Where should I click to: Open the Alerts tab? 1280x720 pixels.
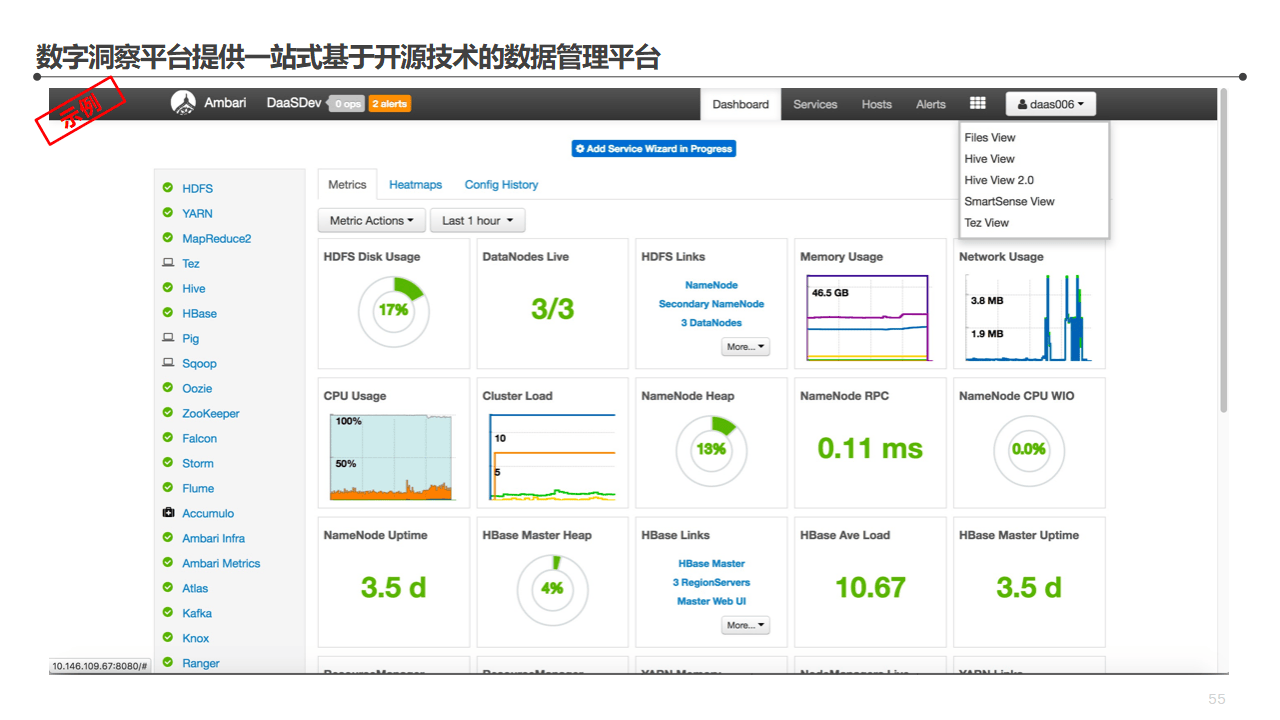click(931, 104)
